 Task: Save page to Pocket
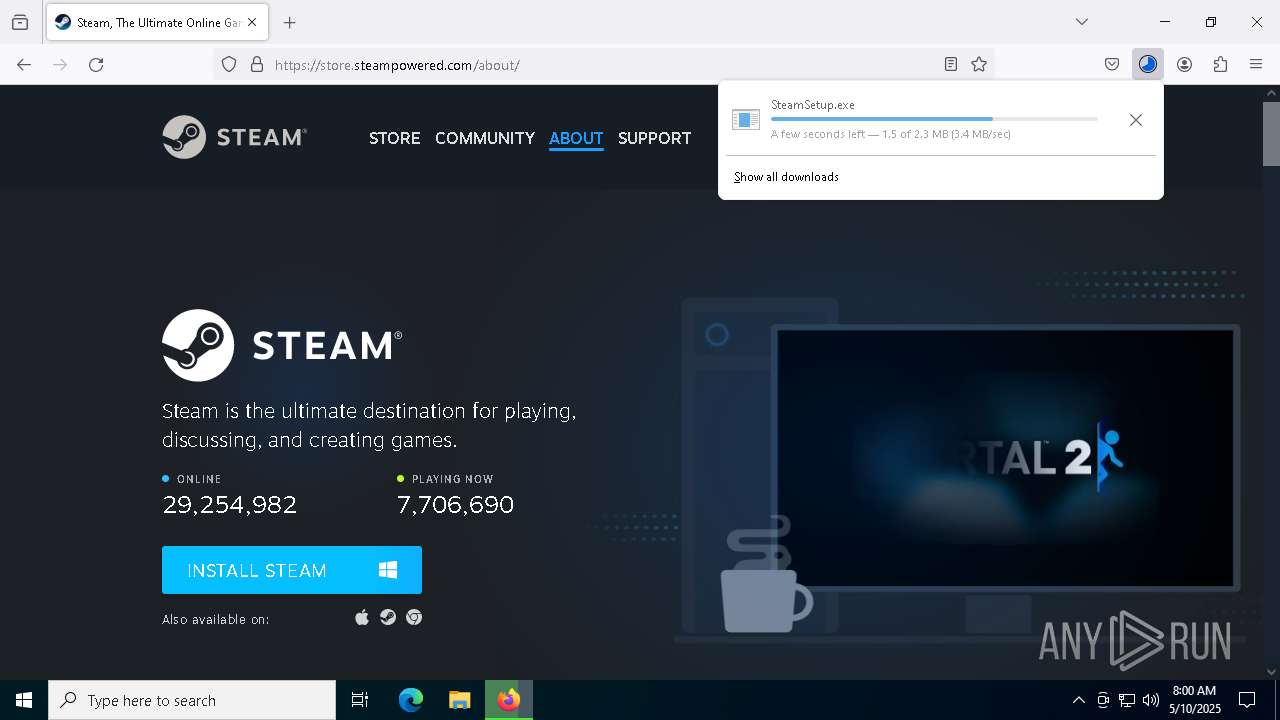1112,64
